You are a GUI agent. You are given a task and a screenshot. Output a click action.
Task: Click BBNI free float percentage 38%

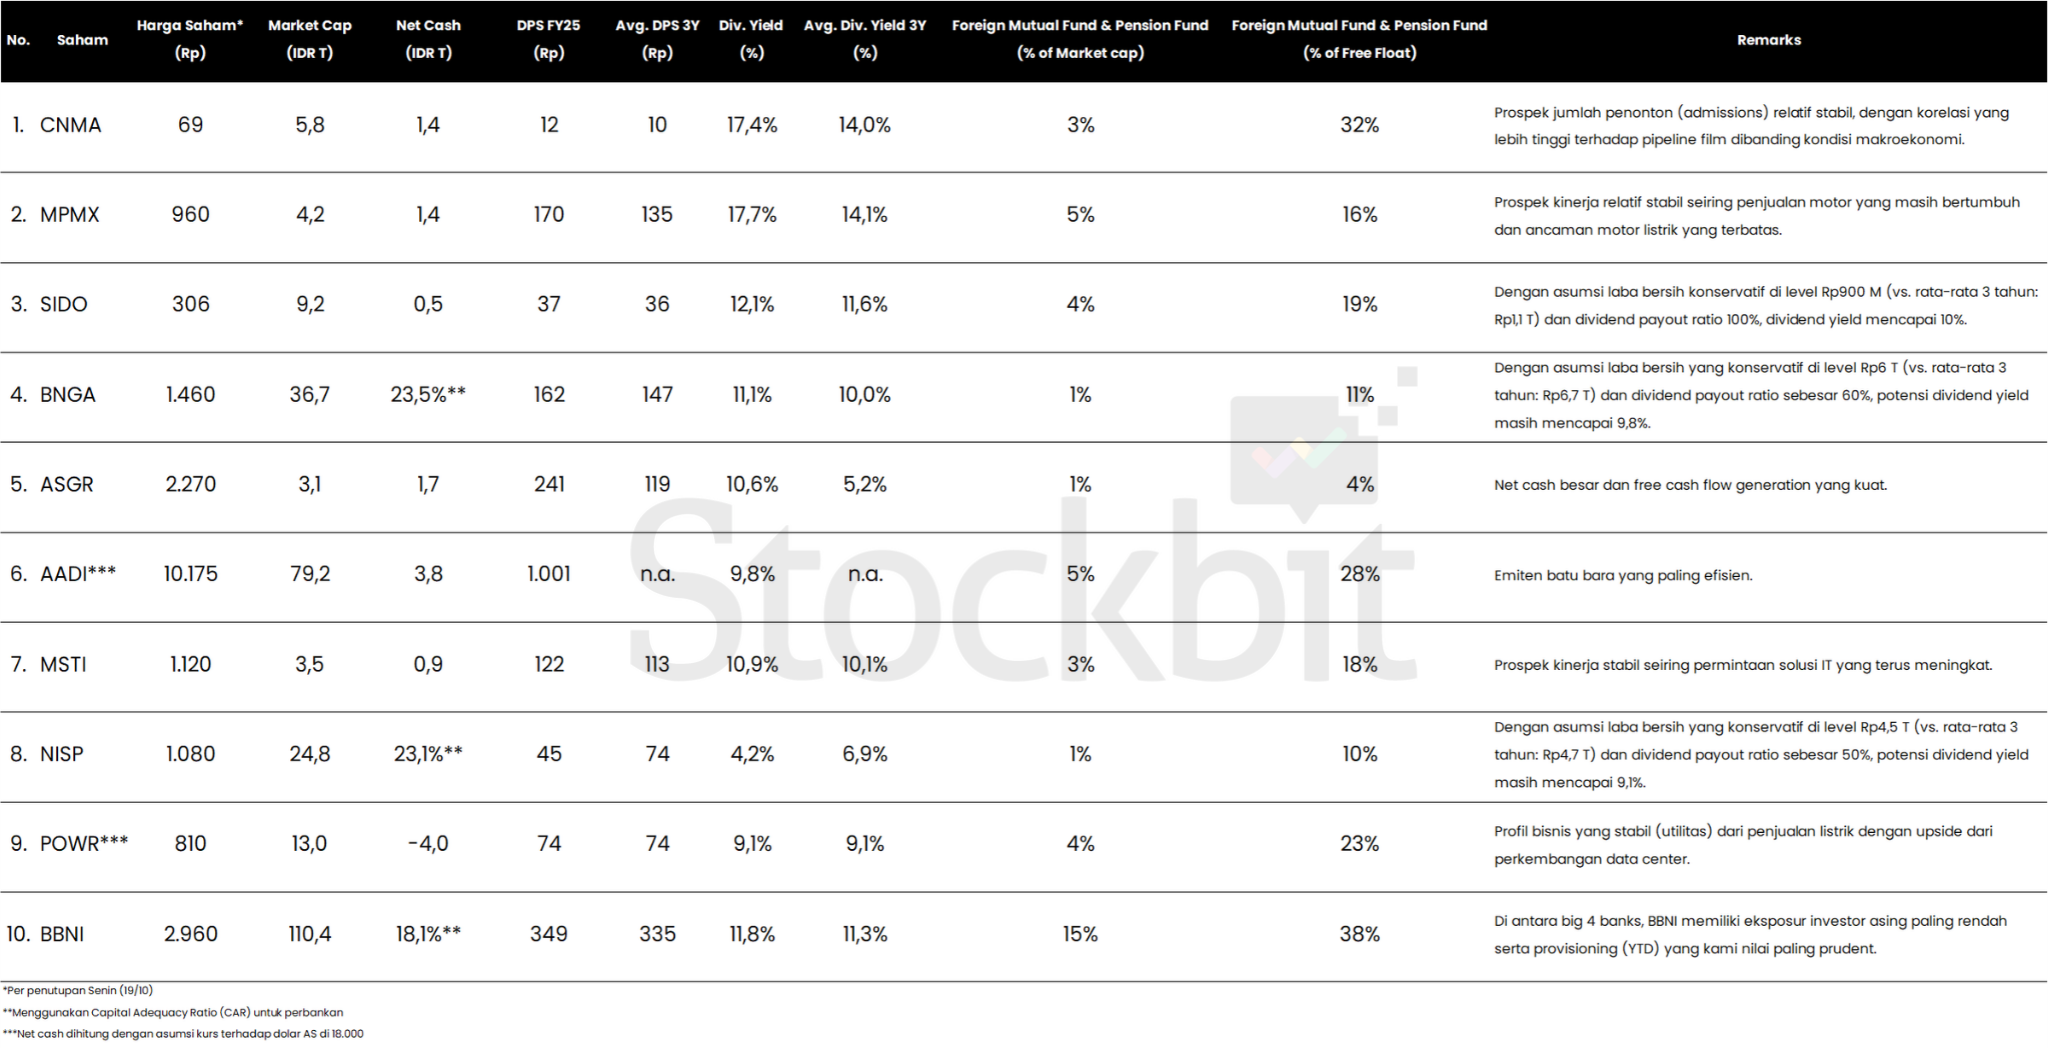pos(1360,935)
